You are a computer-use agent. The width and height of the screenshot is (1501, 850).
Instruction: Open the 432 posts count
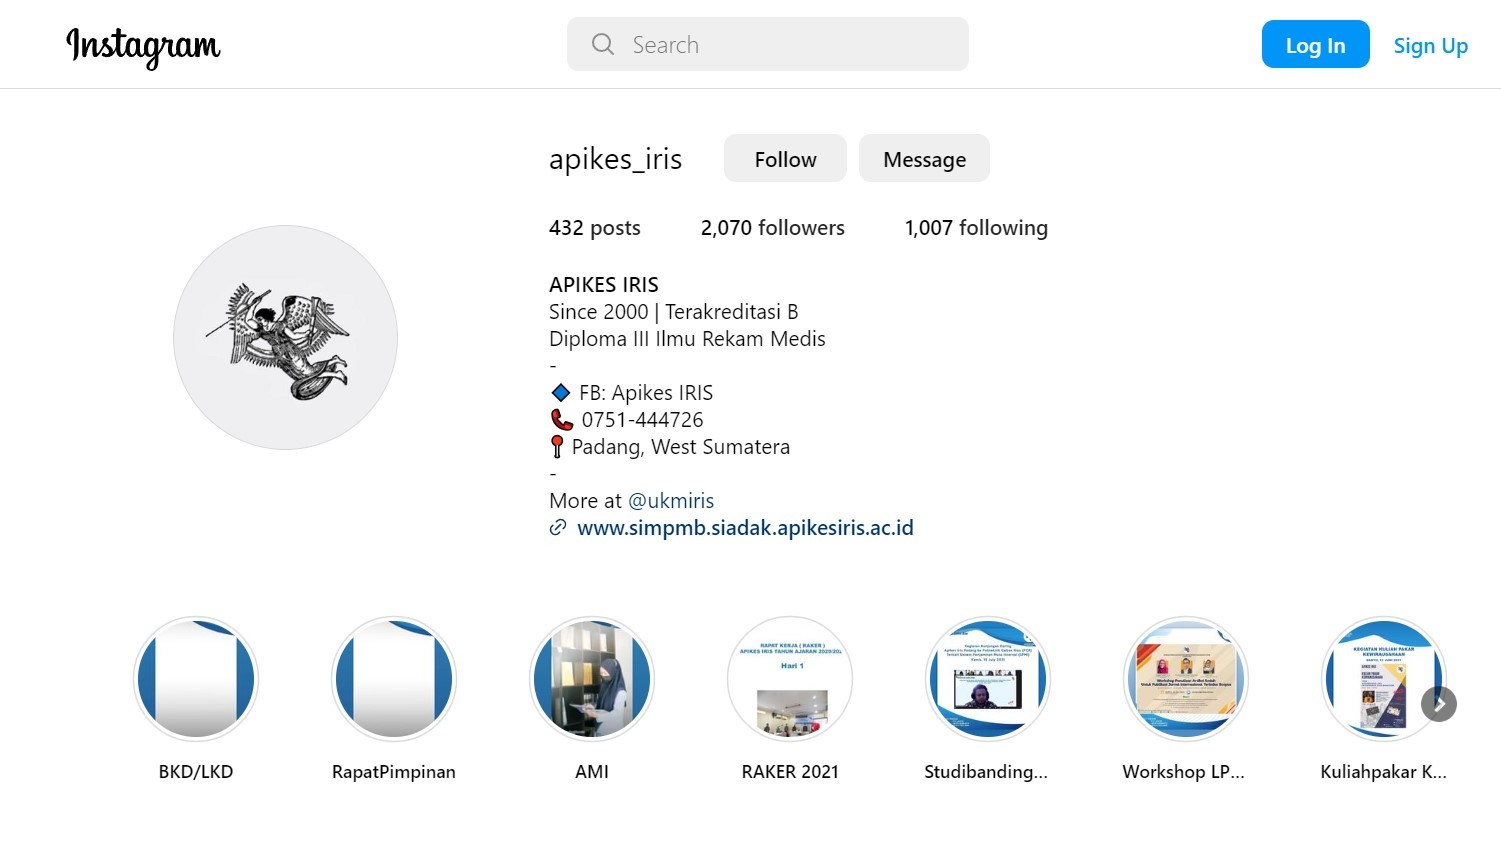[594, 228]
